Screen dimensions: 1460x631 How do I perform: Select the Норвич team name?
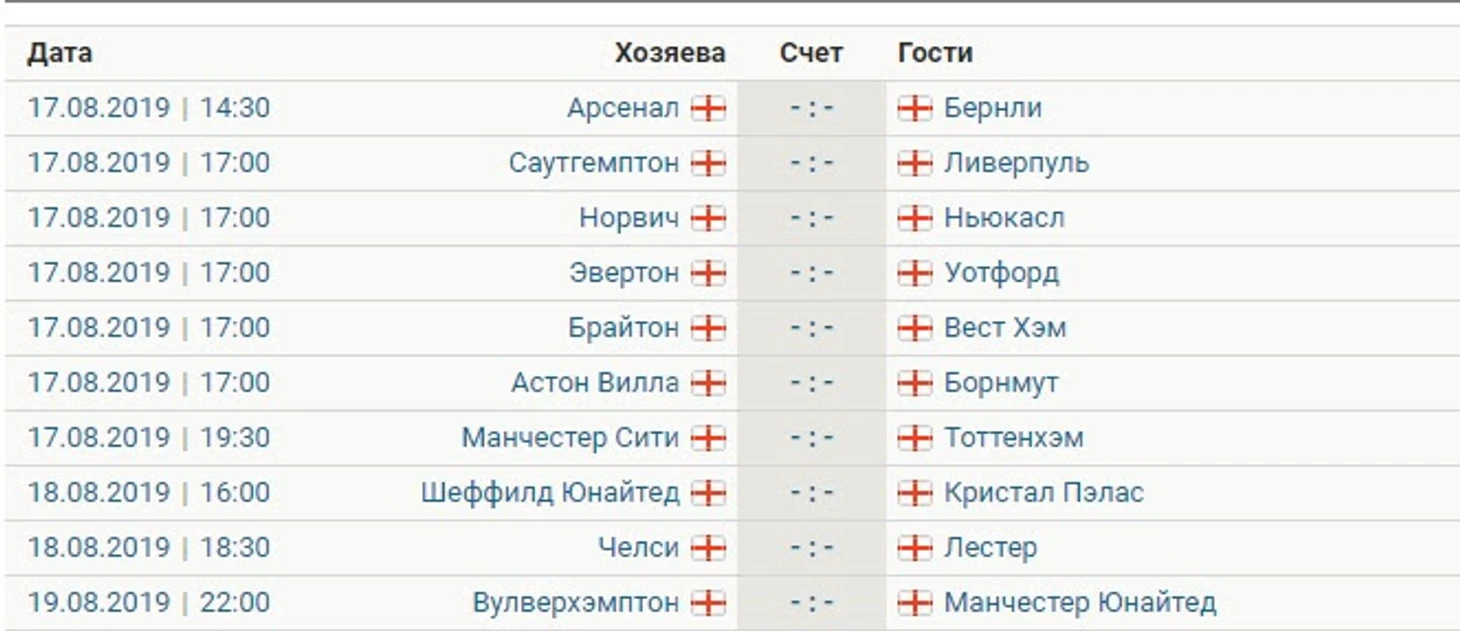tap(629, 218)
